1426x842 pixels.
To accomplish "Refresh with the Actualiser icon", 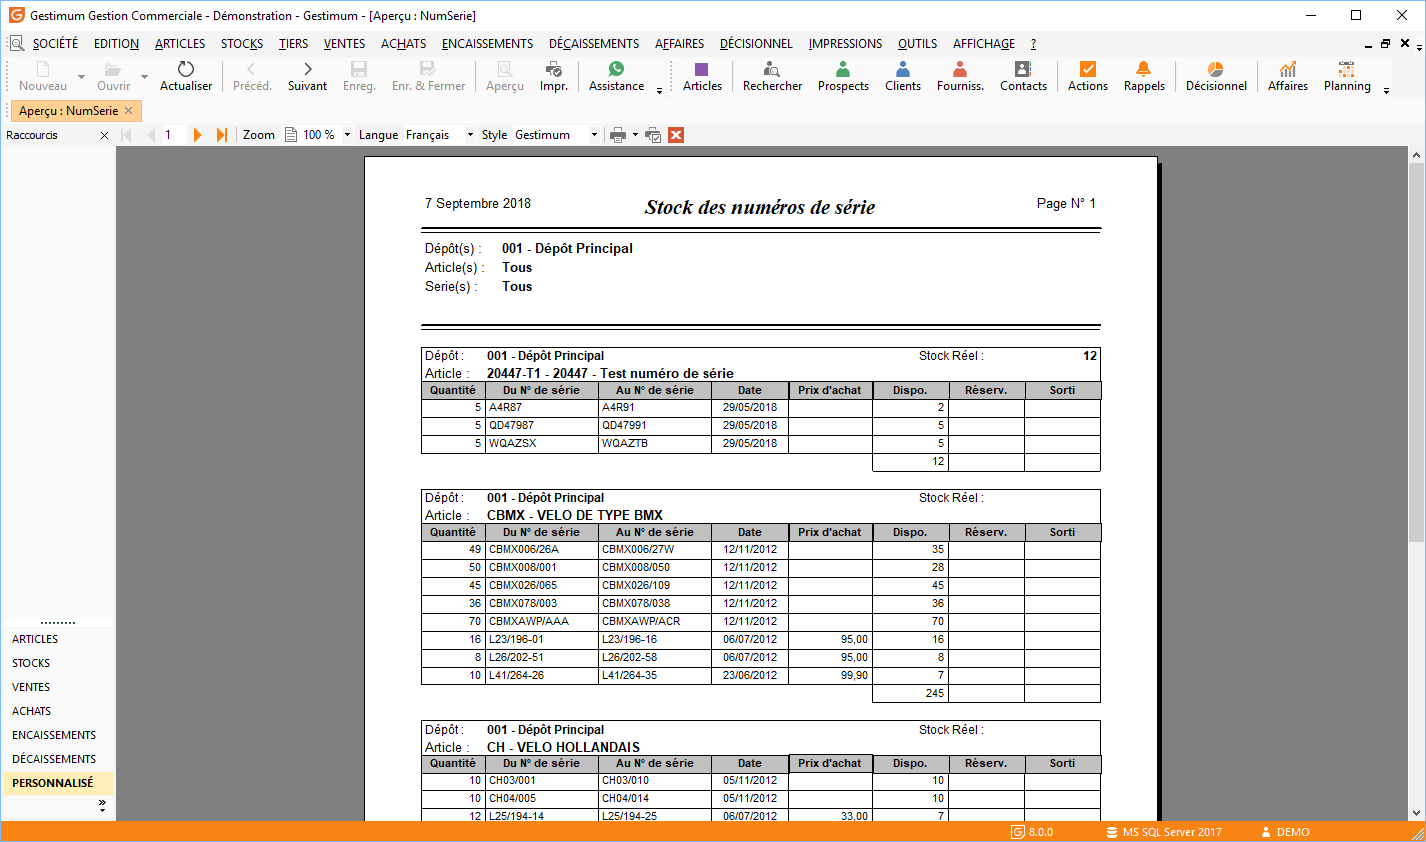I will coord(186,69).
